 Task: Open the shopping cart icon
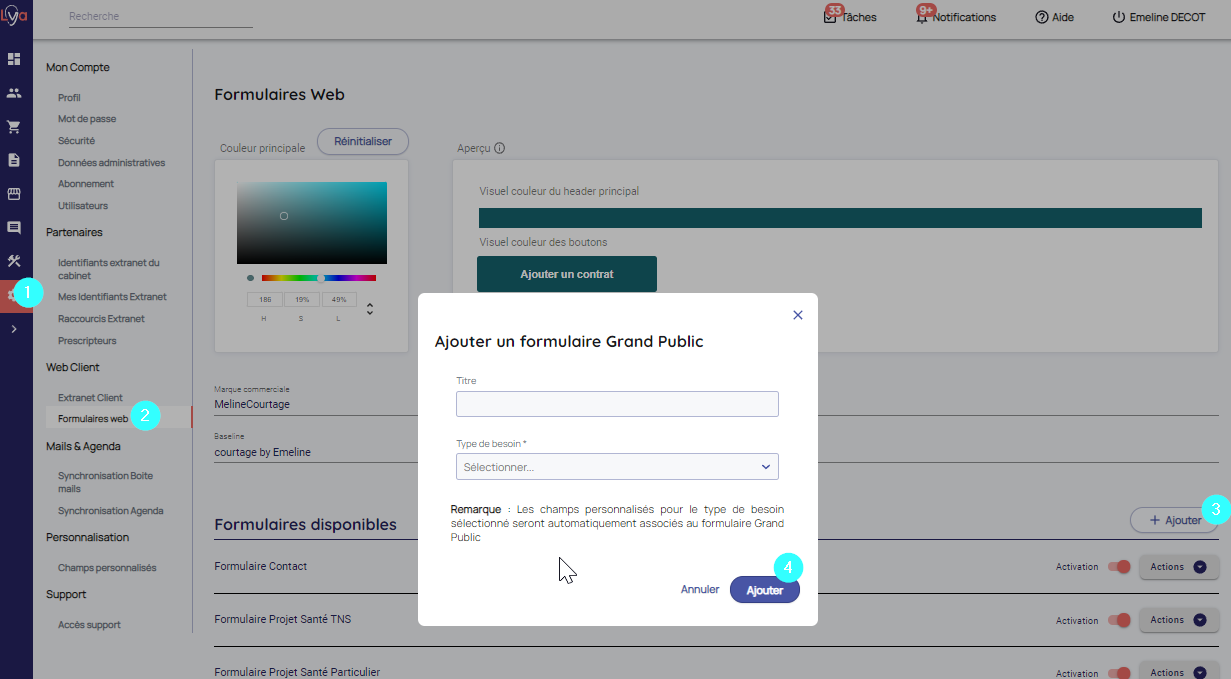point(14,127)
